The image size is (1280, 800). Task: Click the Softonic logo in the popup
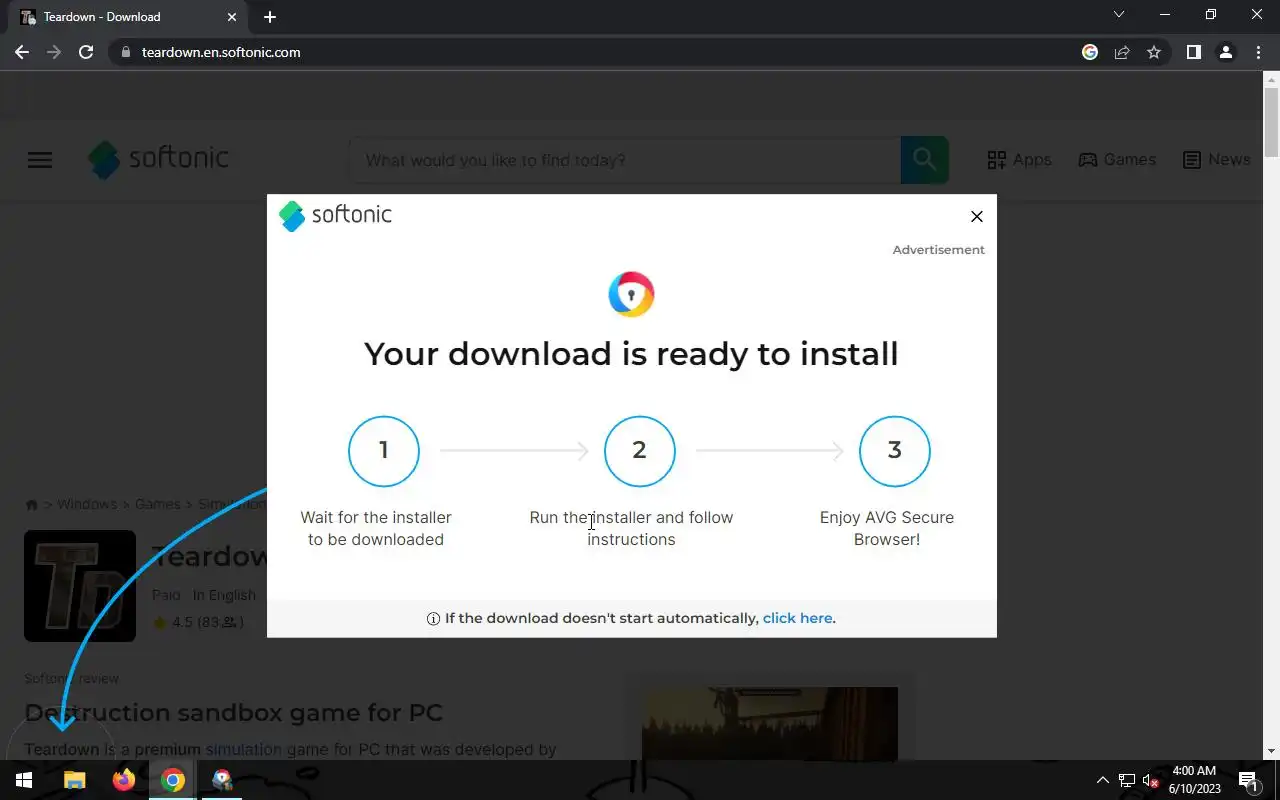[335, 215]
